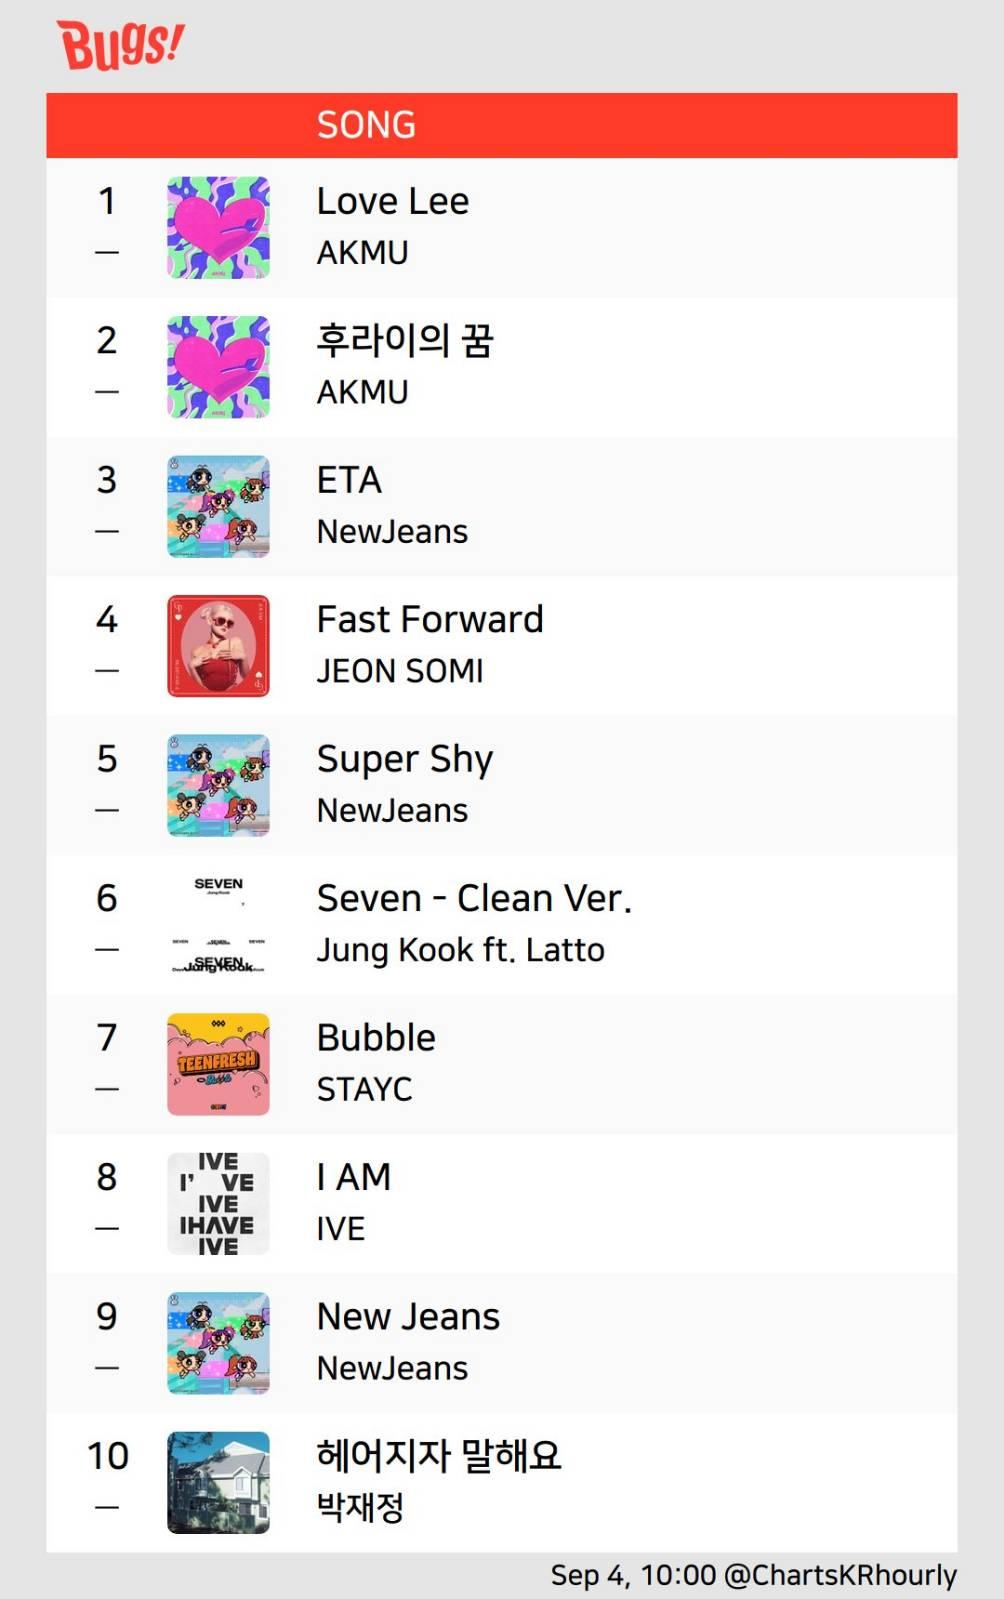
Task: Click the Seven - Clean Ver. title
Action: (474, 898)
